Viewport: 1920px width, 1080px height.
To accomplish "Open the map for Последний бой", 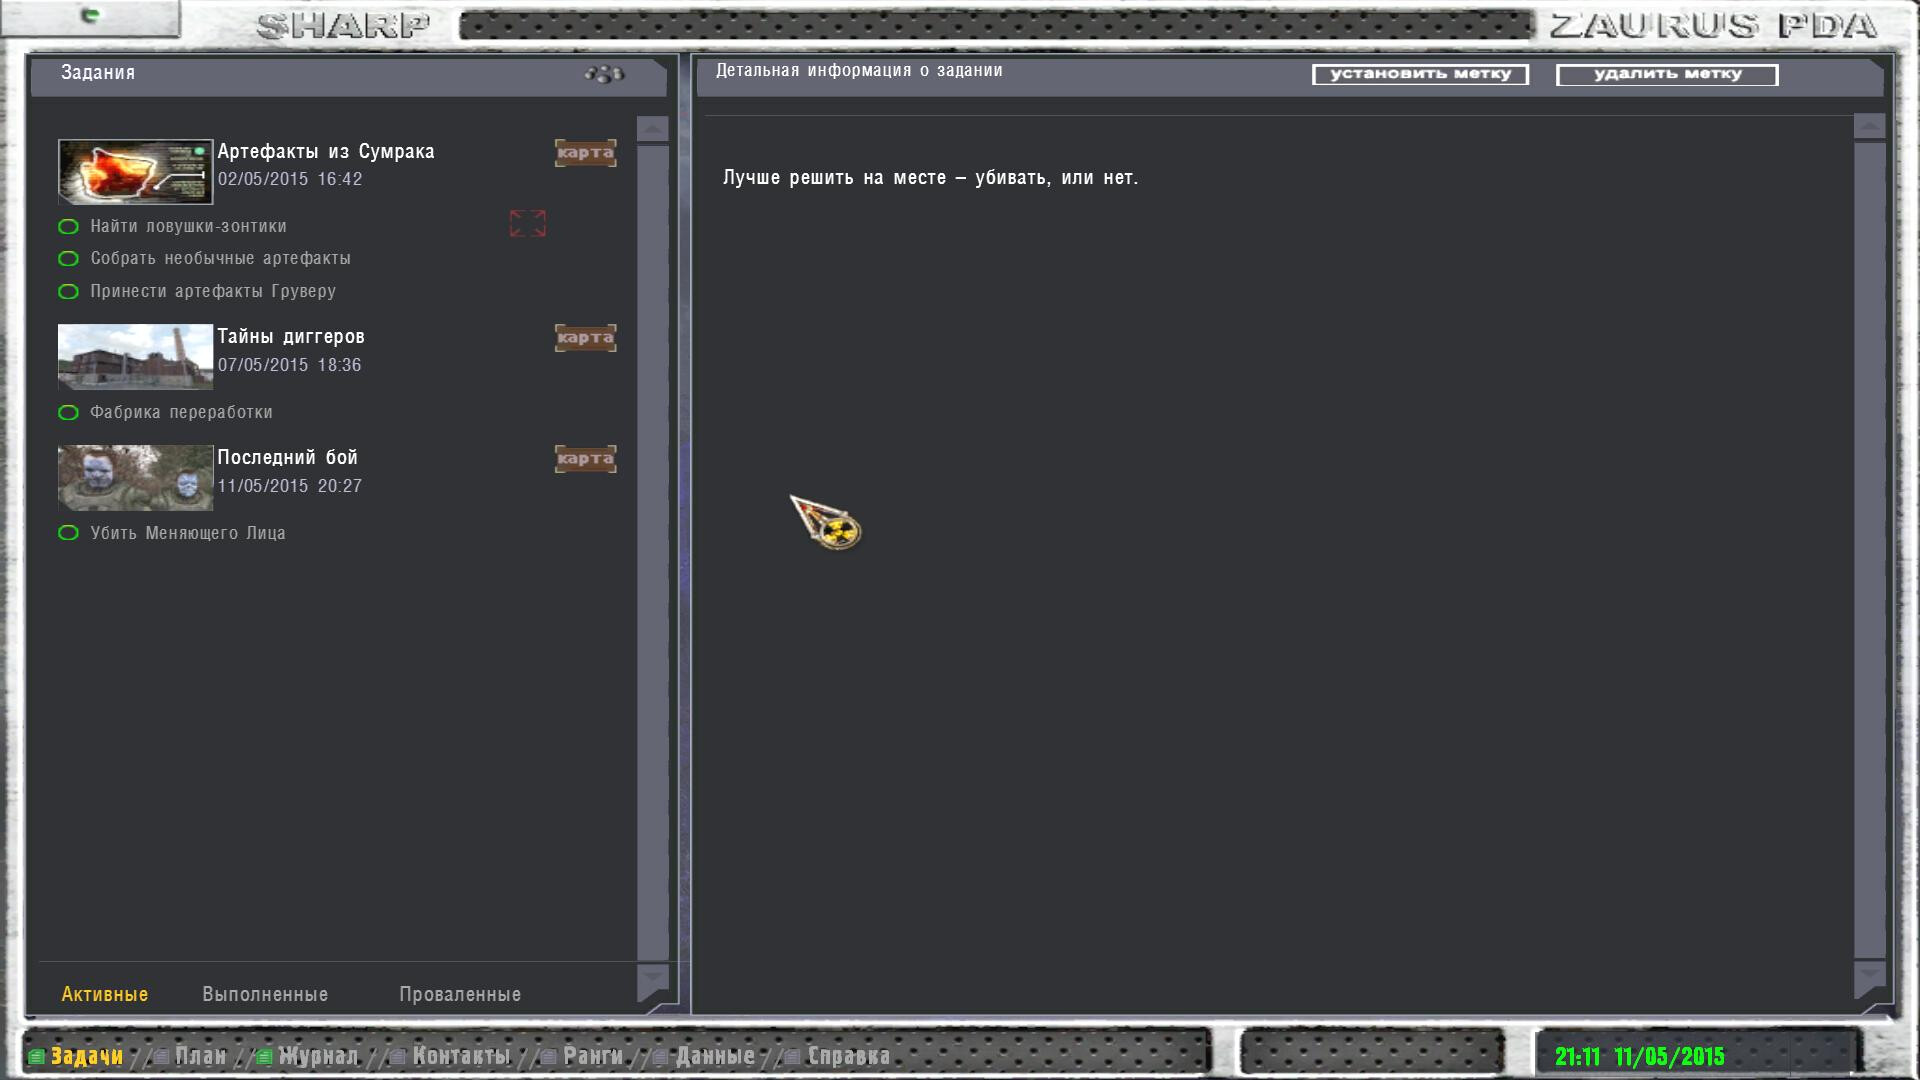I will click(x=585, y=459).
